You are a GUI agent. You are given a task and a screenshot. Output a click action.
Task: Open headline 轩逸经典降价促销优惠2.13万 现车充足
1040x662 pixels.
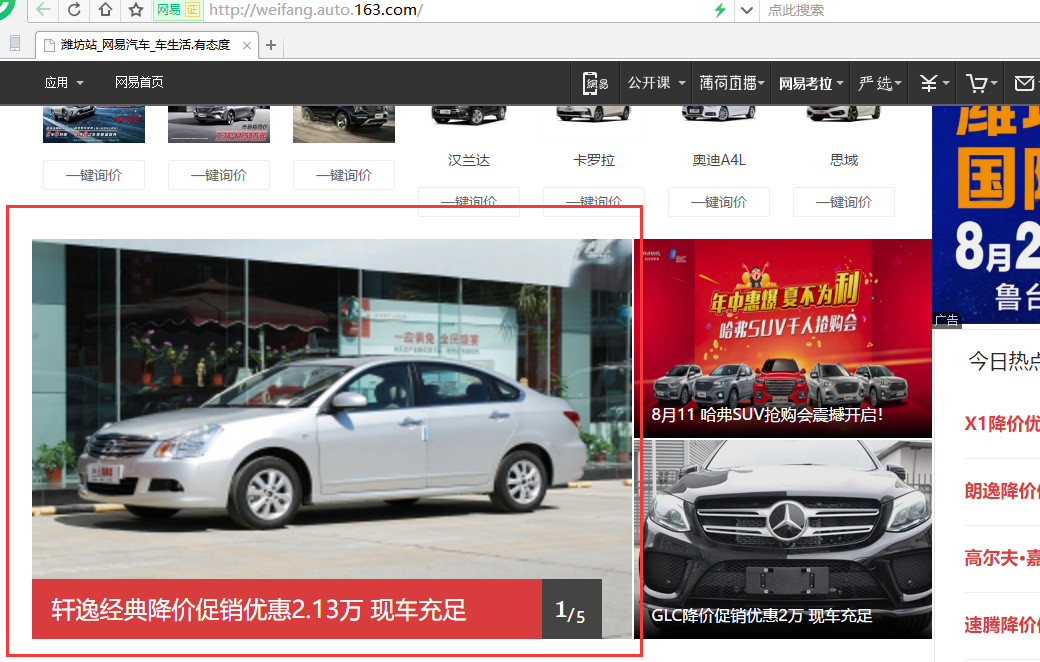point(259,610)
